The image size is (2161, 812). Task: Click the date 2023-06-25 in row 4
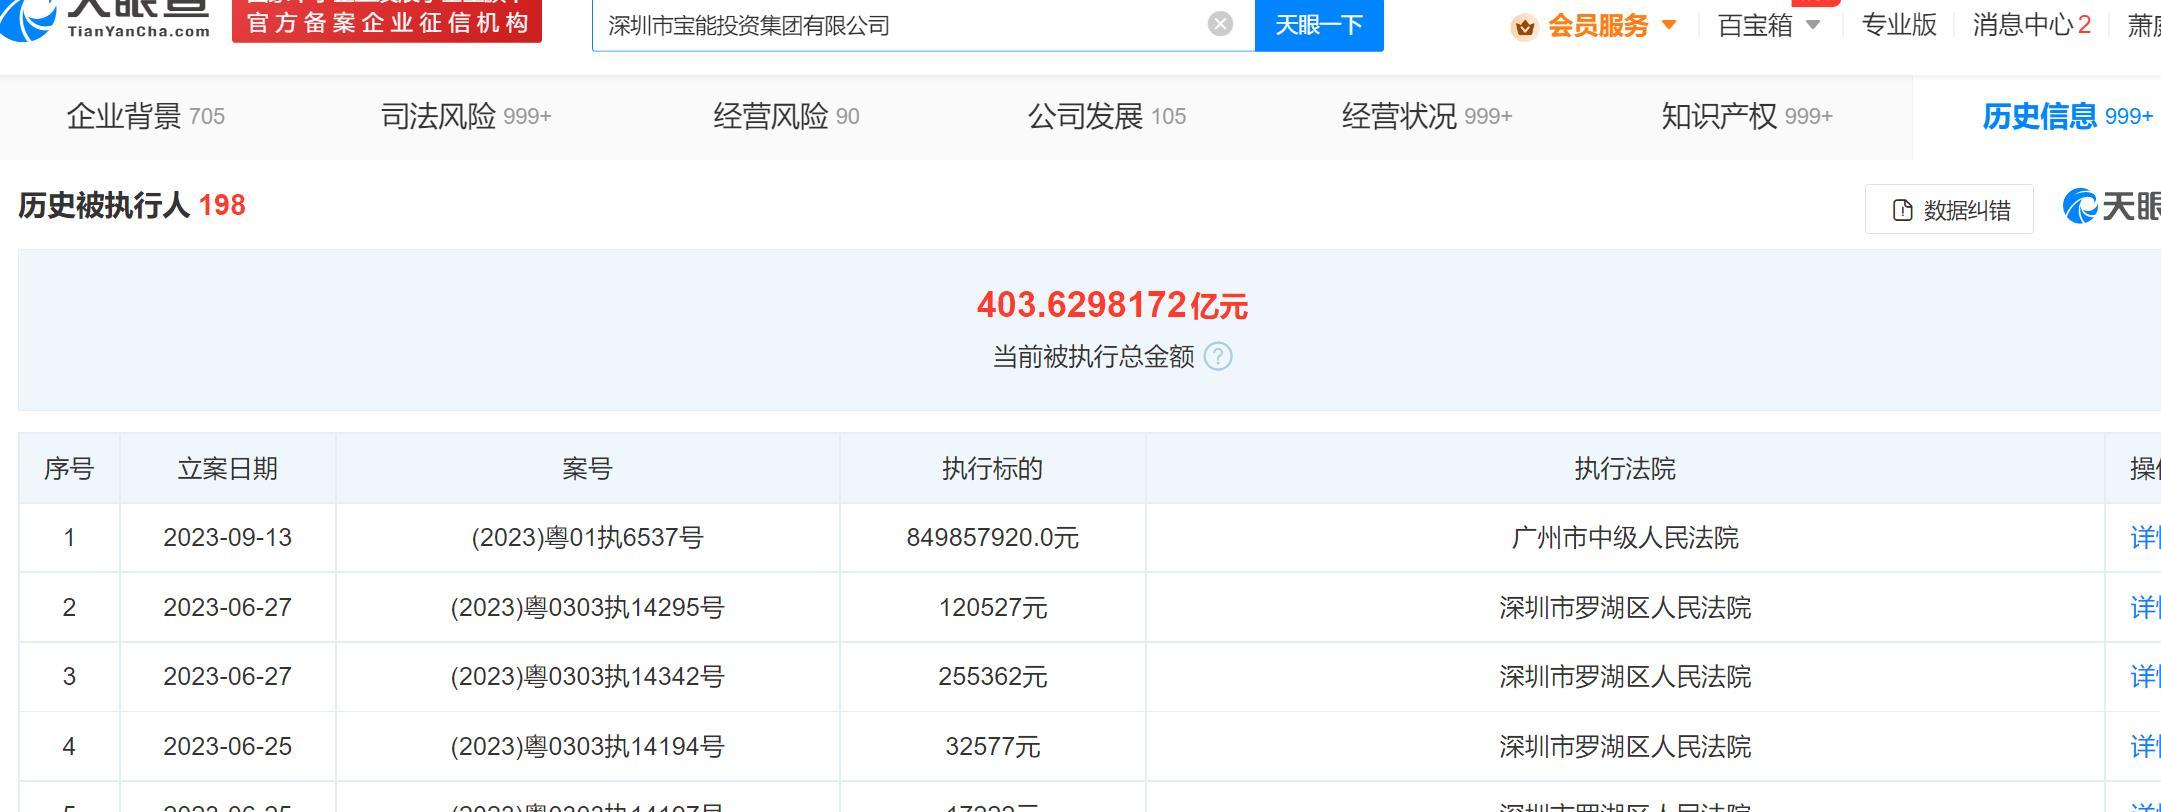point(227,747)
